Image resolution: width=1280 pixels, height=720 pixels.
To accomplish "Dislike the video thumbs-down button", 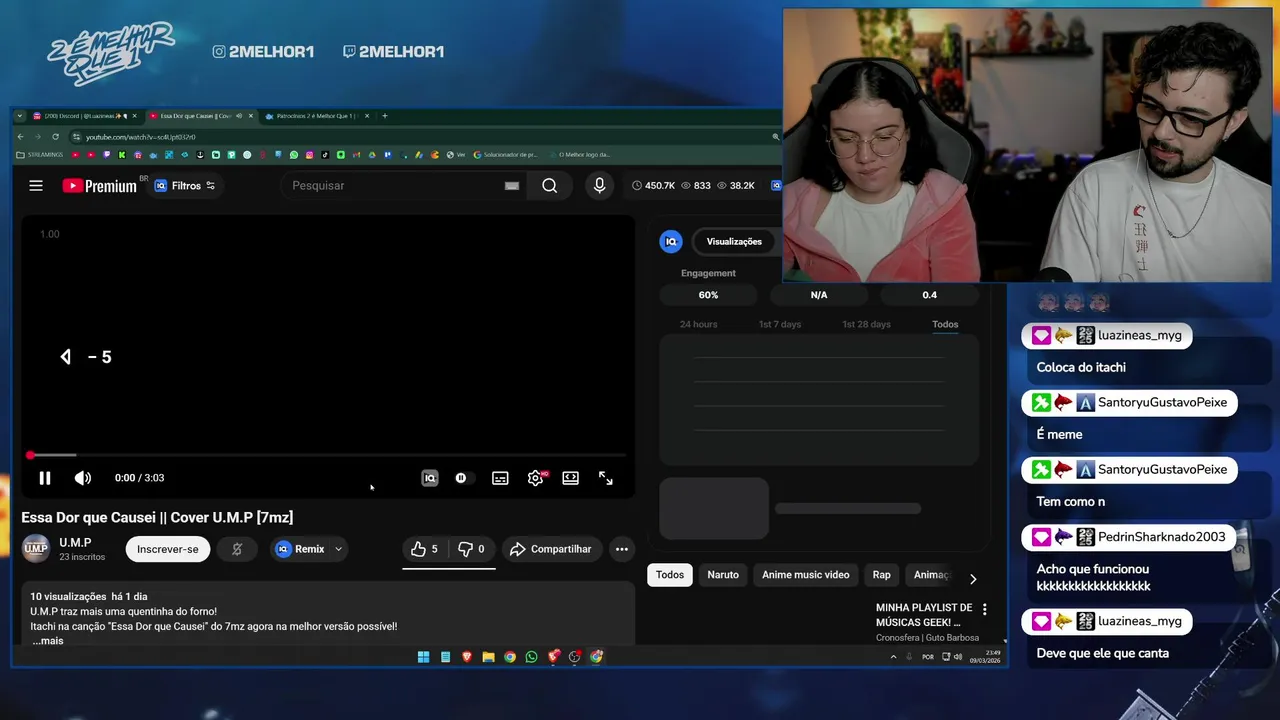I will (471, 549).
